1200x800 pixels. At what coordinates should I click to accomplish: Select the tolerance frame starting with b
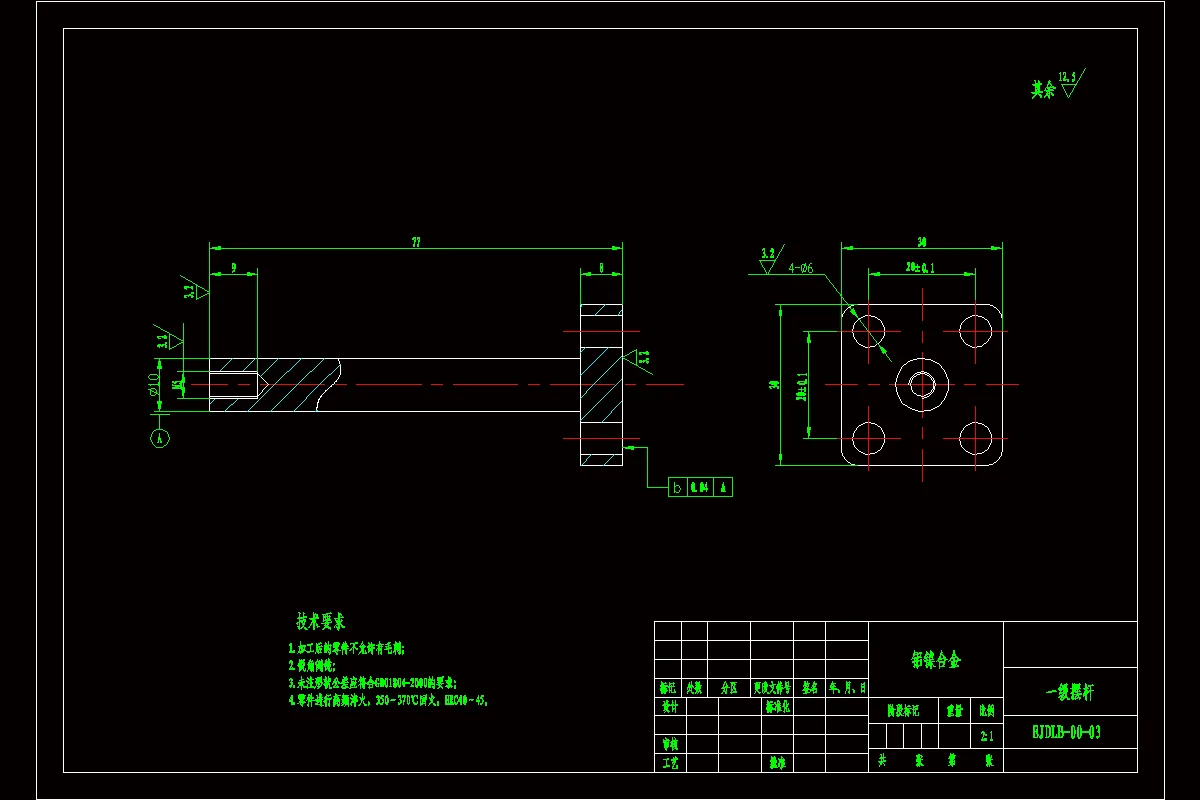point(701,487)
